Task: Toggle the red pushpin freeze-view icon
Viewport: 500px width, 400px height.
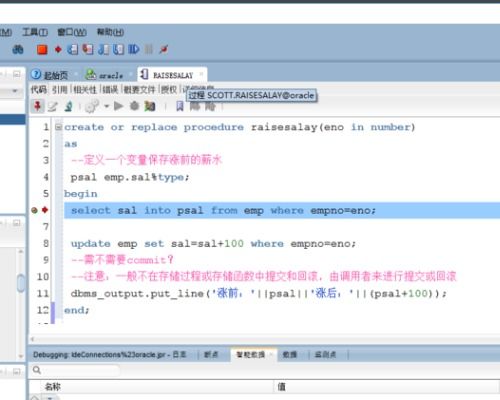Action: pos(37,106)
